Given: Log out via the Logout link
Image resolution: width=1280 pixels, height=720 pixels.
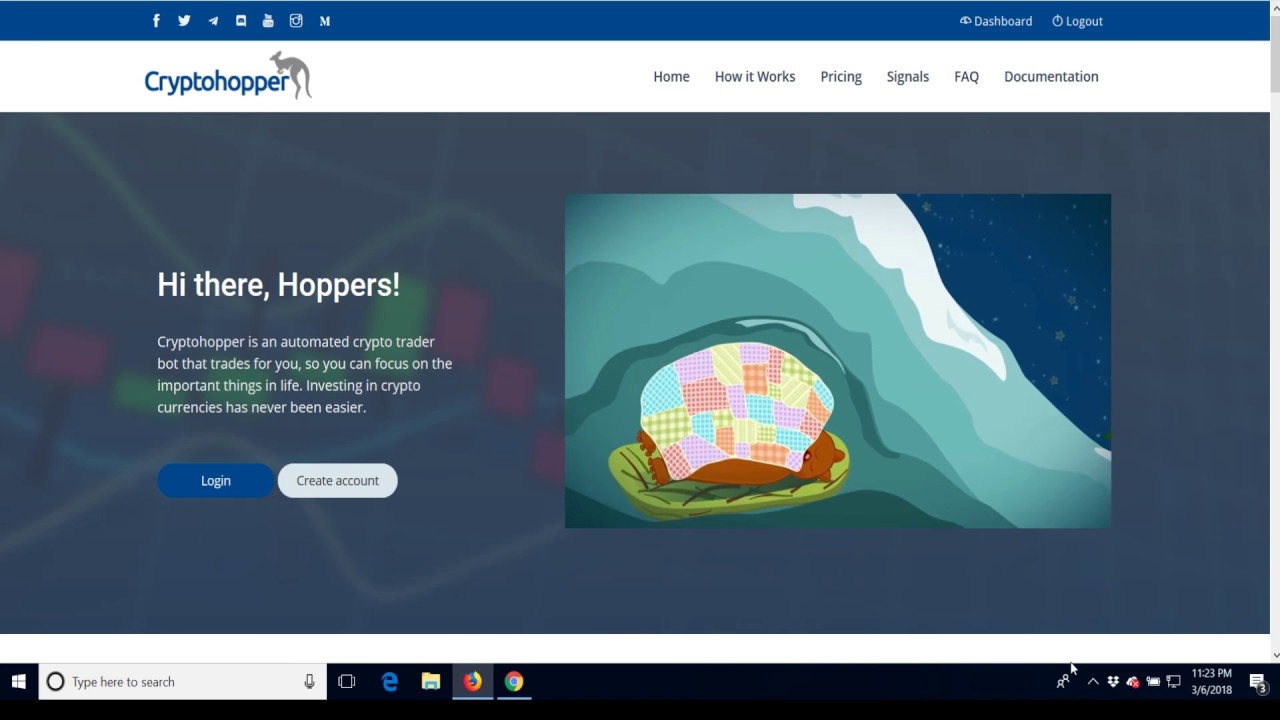Looking at the screenshot, I should tap(1077, 21).
